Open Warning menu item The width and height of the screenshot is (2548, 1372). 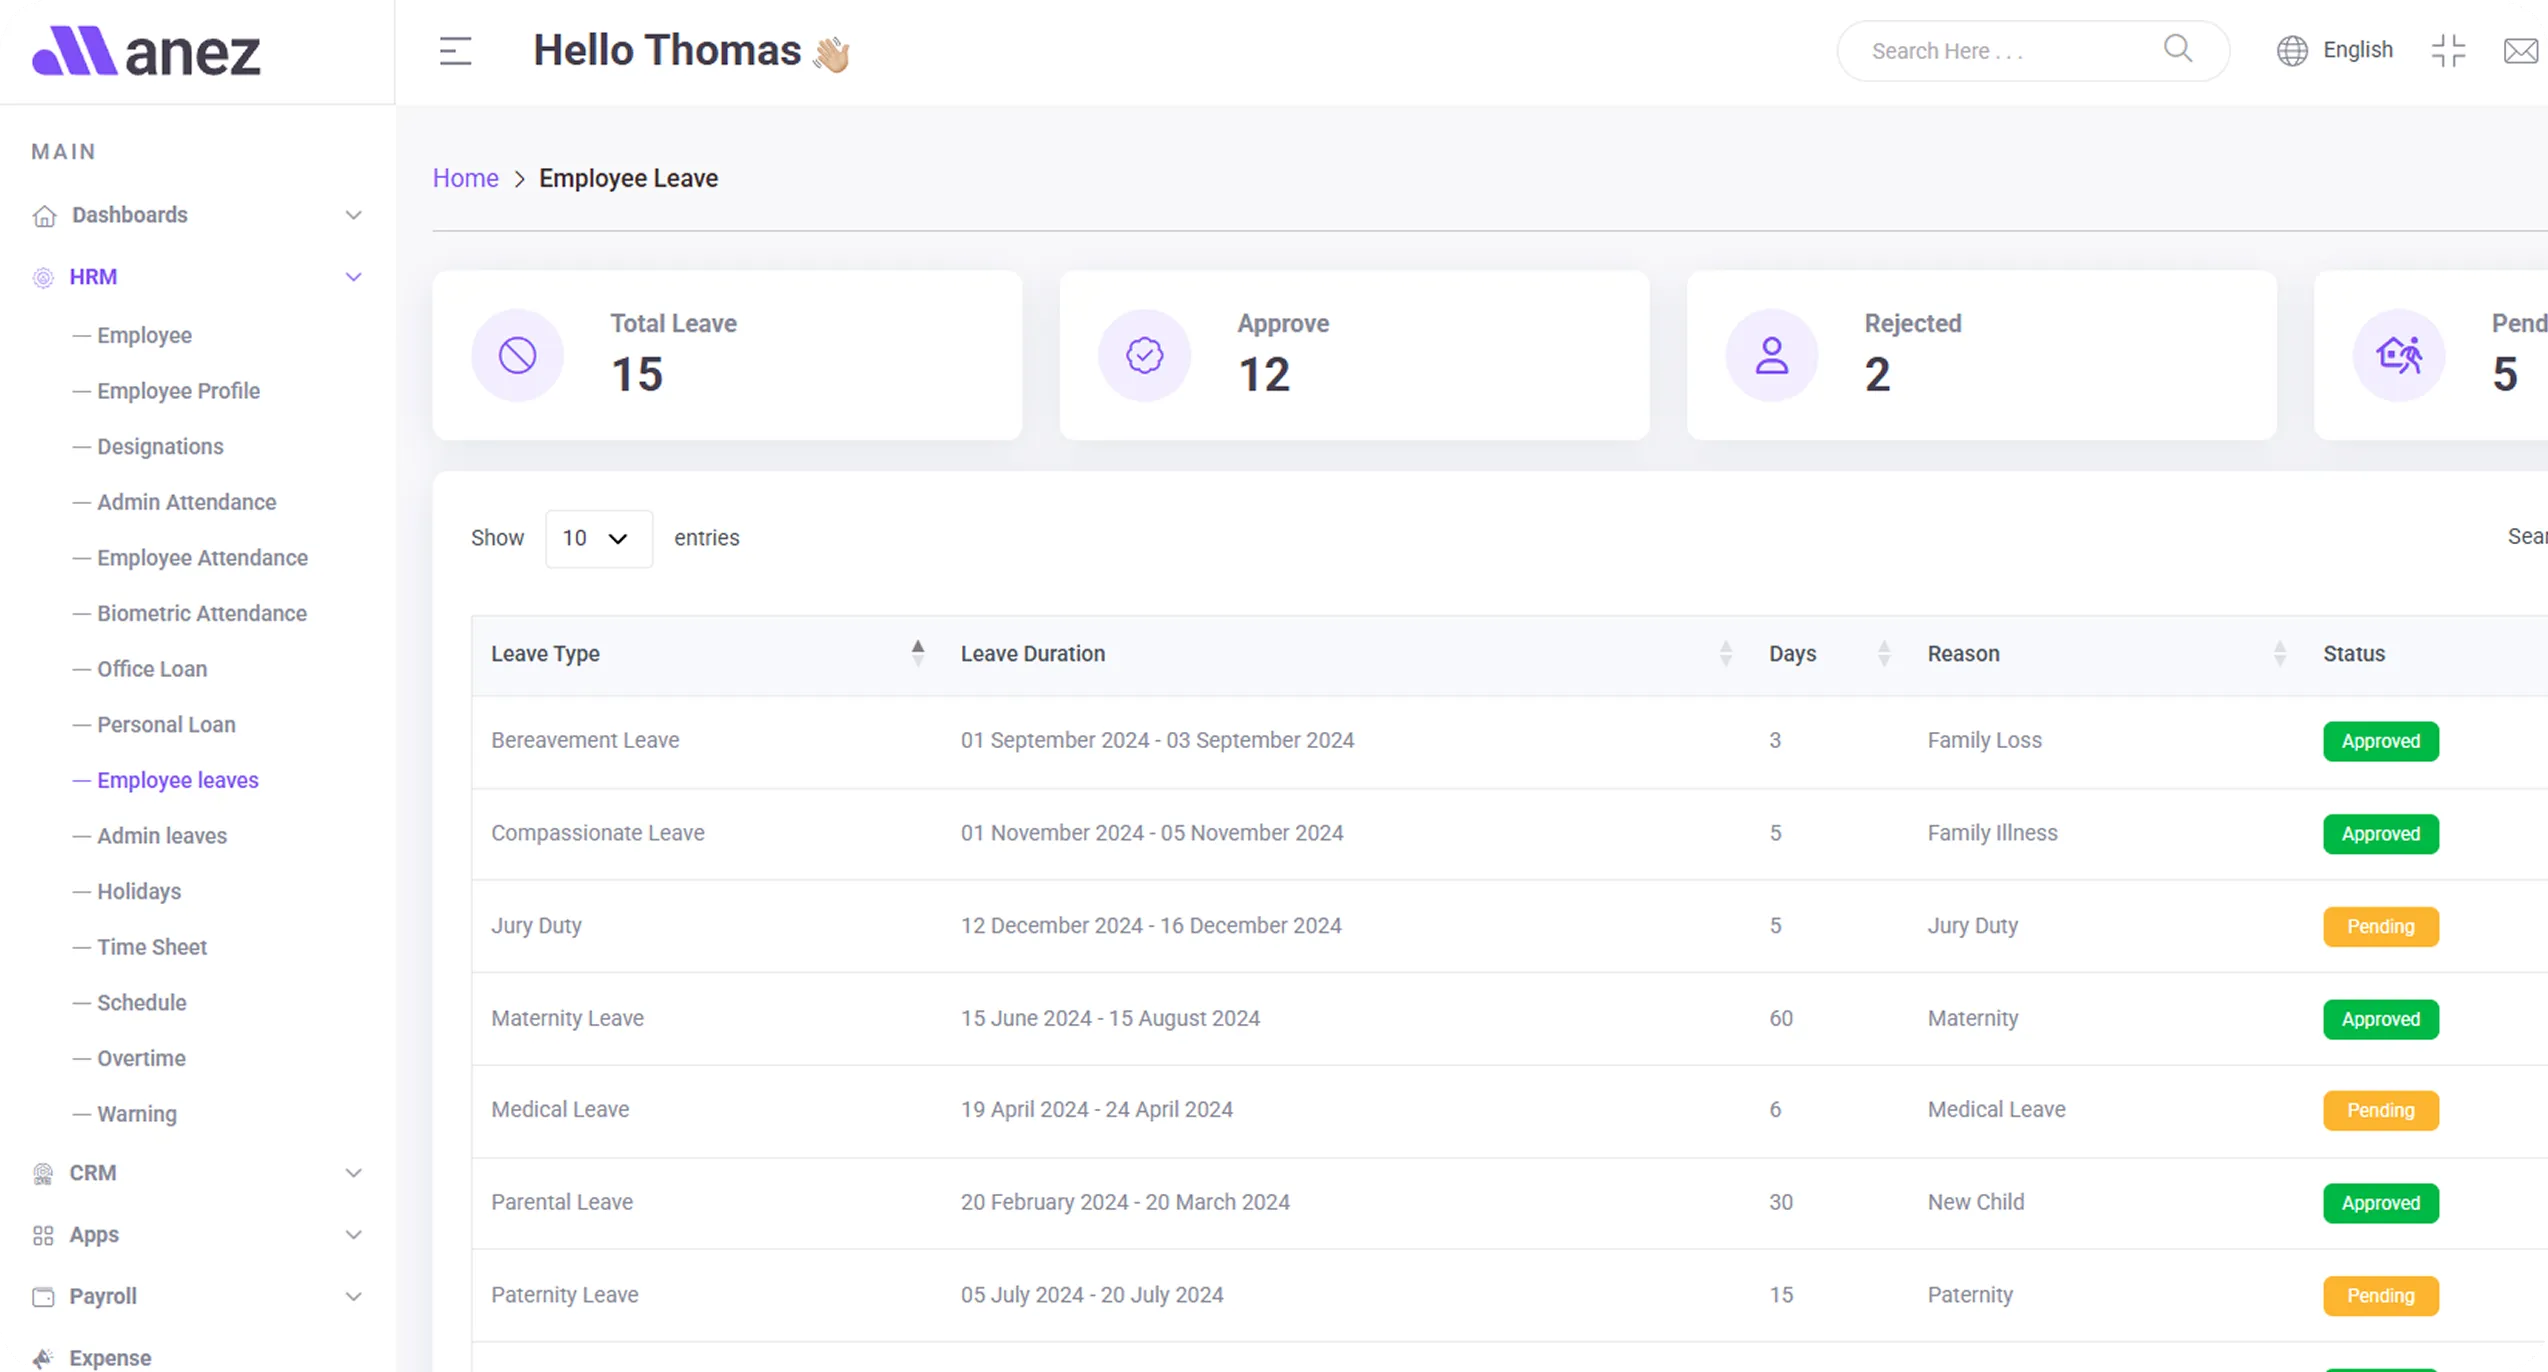pos(136,1114)
